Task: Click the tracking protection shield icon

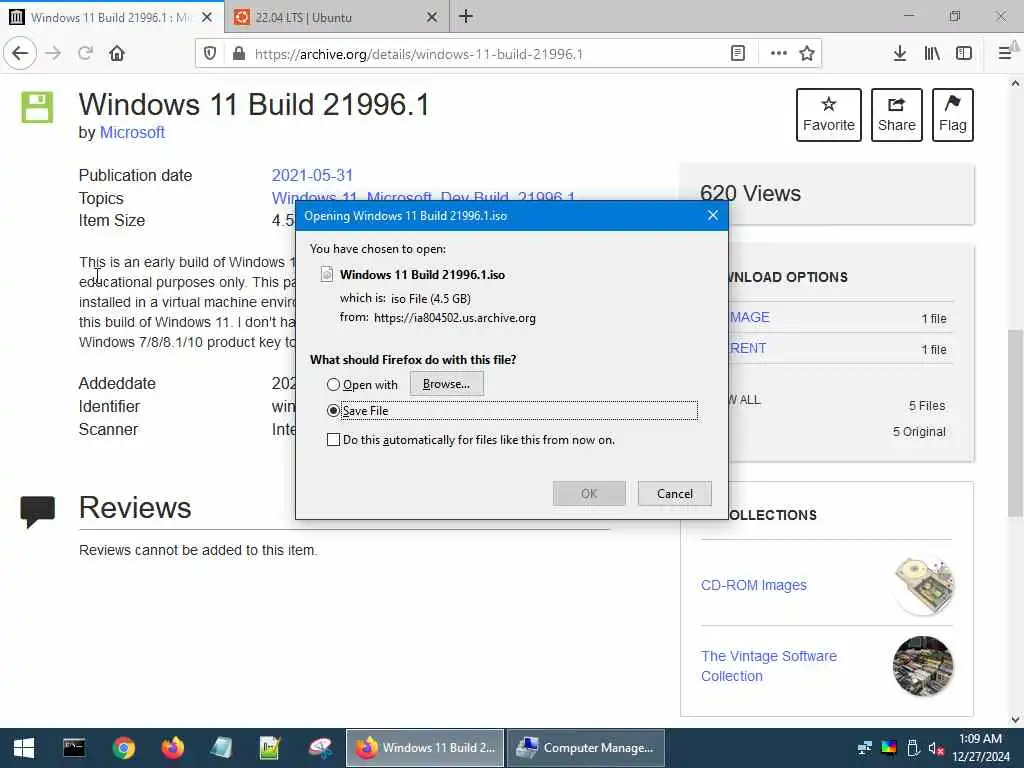Action: point(210,54)
